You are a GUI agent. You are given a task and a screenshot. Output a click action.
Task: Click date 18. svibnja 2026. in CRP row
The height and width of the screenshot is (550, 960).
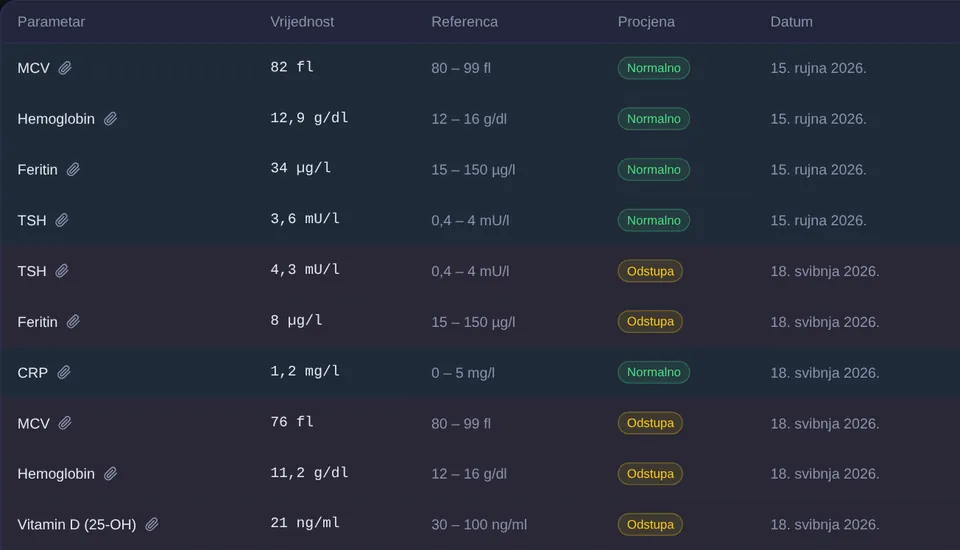[x=825, y=373]
